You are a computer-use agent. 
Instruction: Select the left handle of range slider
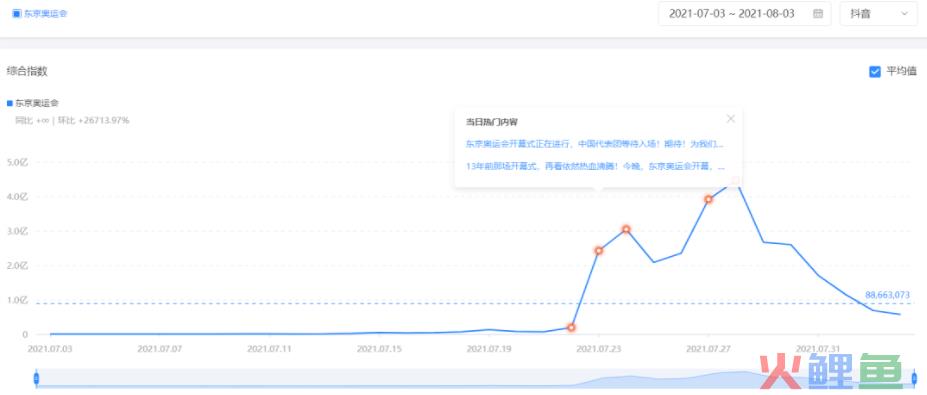(x=36, y=377)
